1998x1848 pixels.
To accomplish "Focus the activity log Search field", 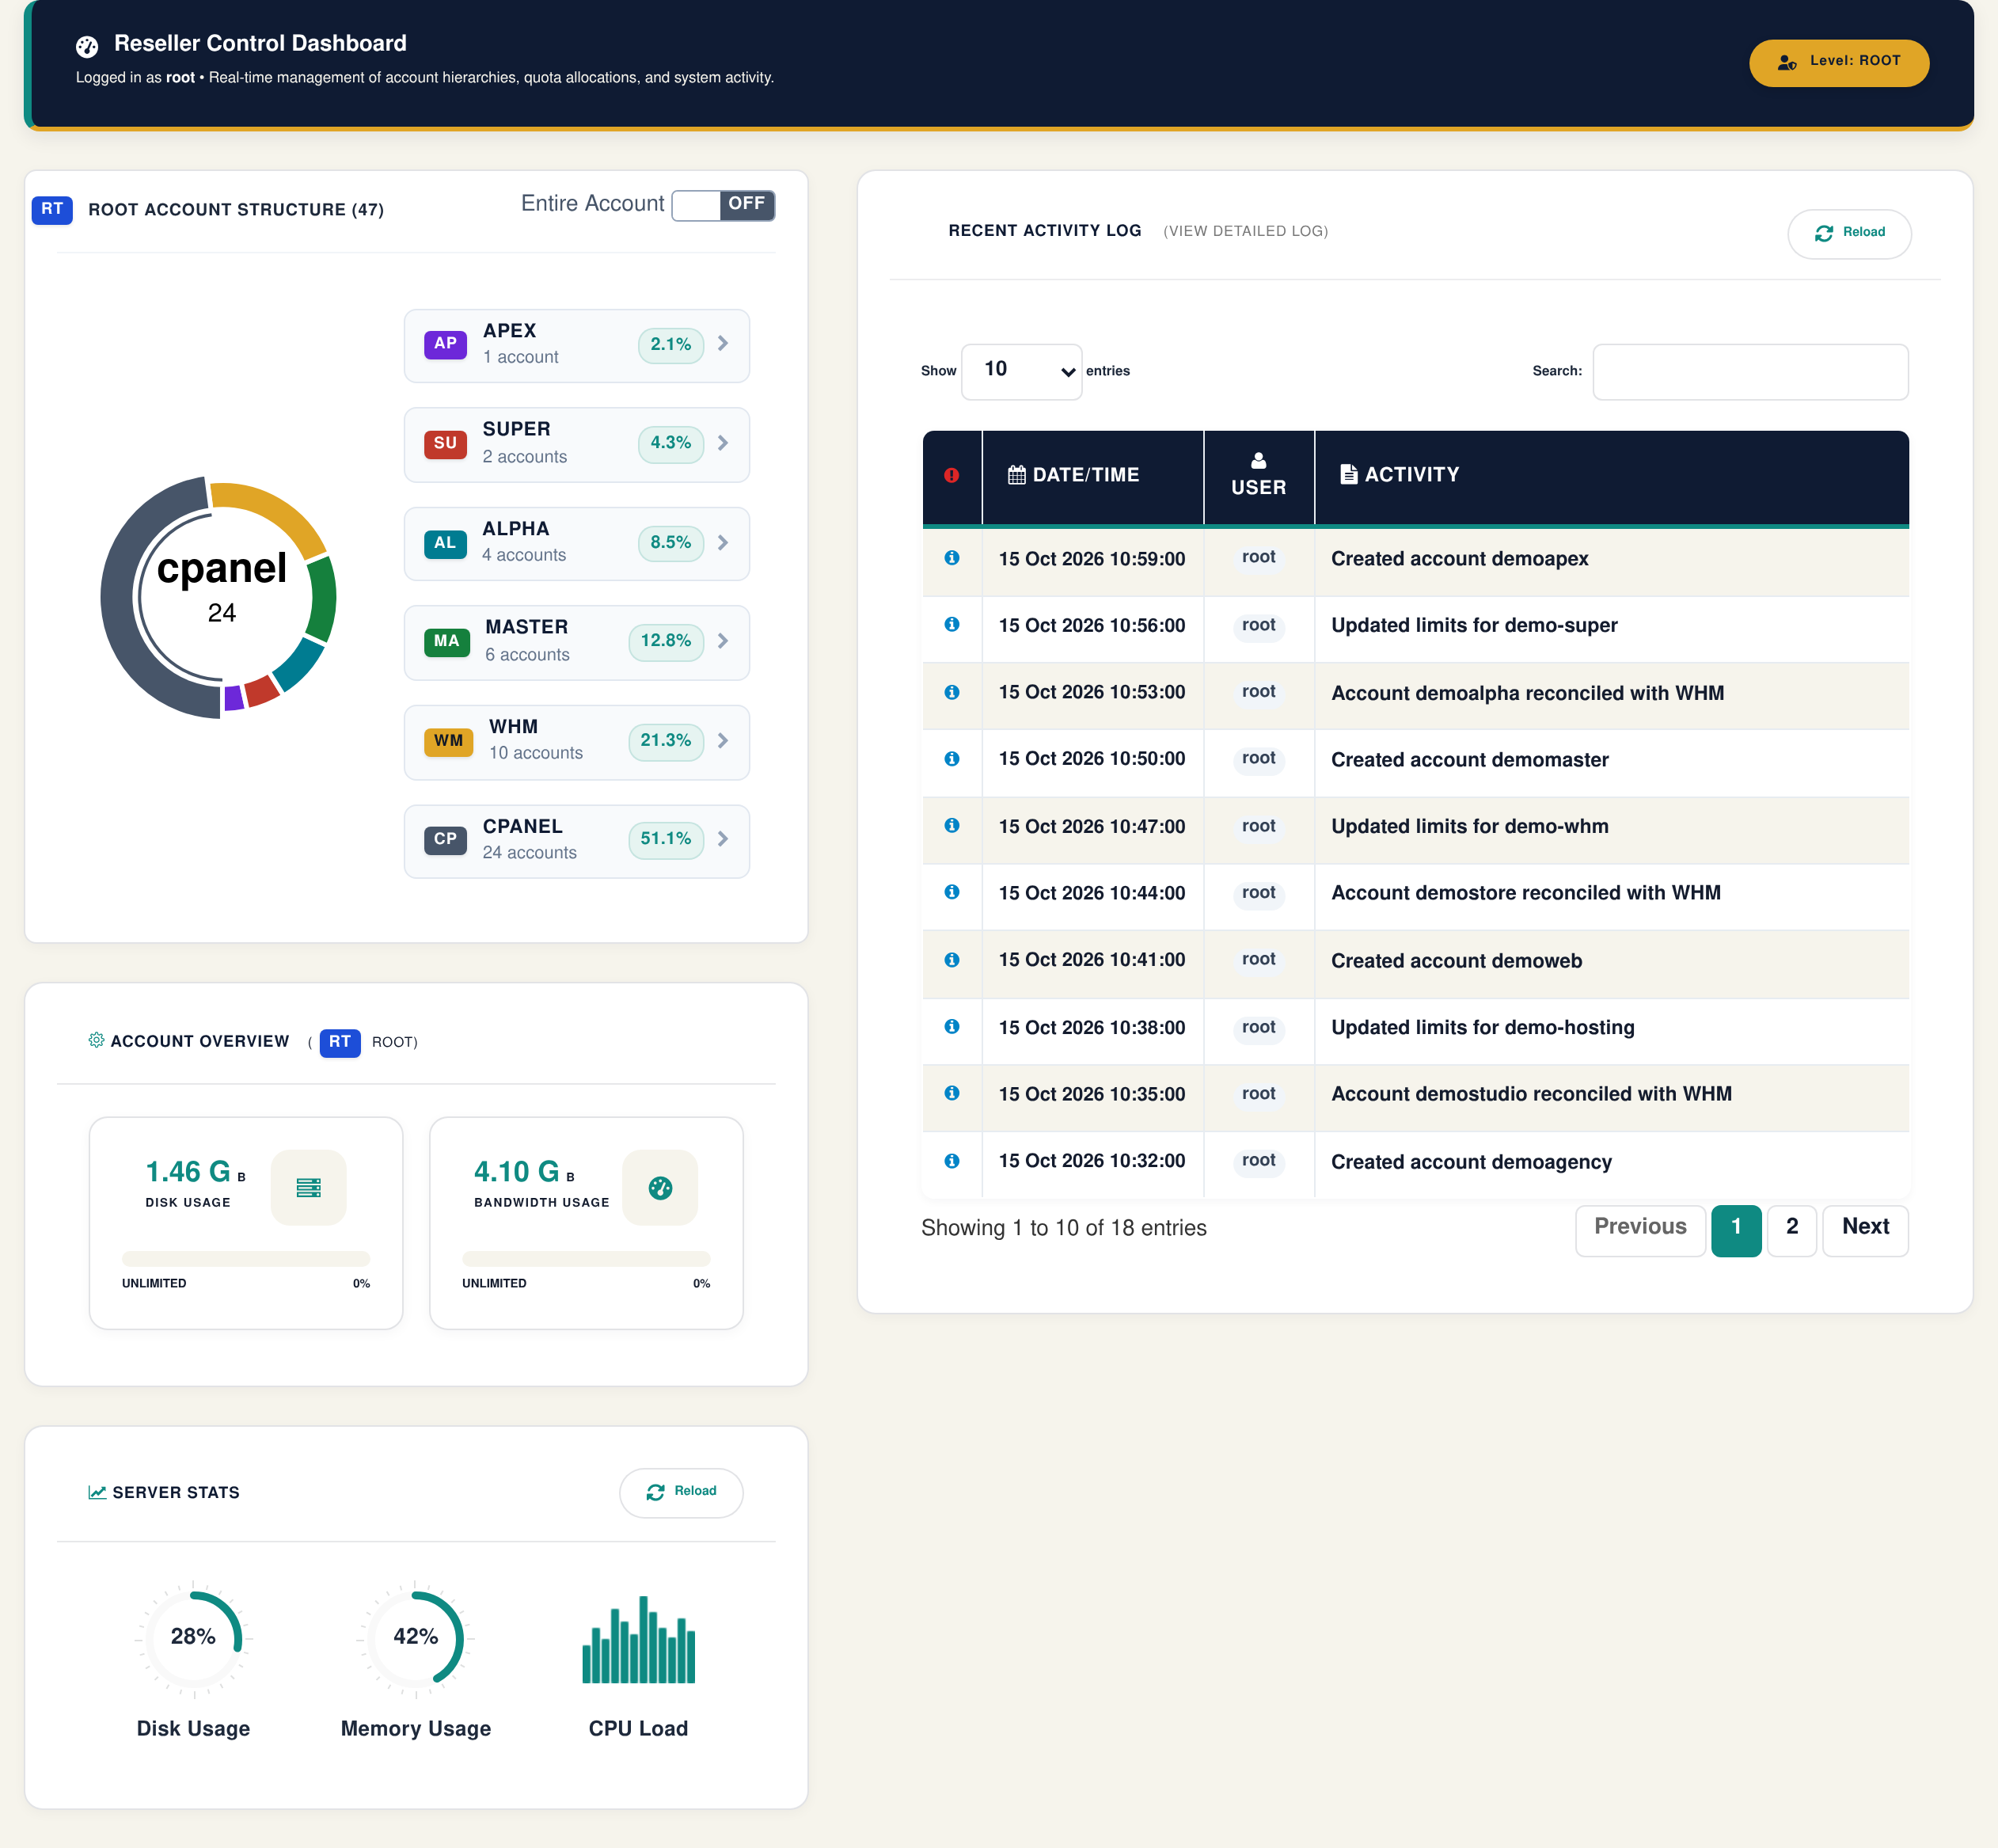I will pos(1750,371).
